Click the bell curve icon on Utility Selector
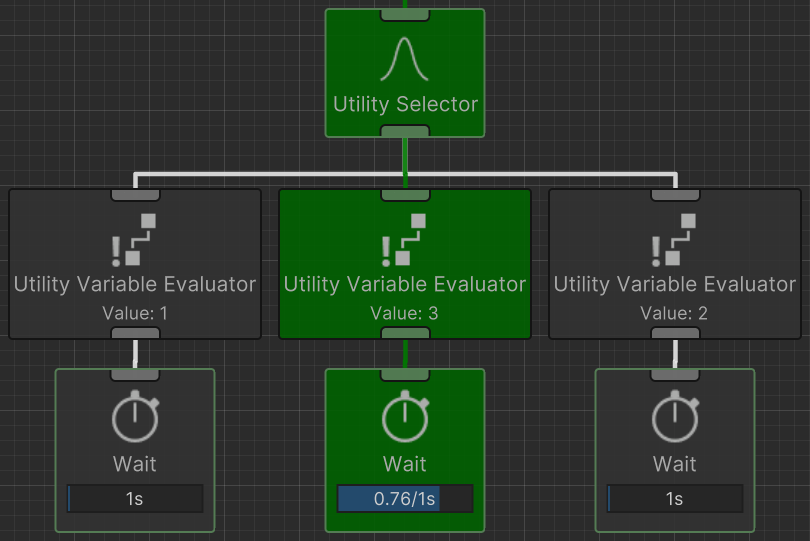810x541 pixels. pyautogui.click(x=405, y=59)
